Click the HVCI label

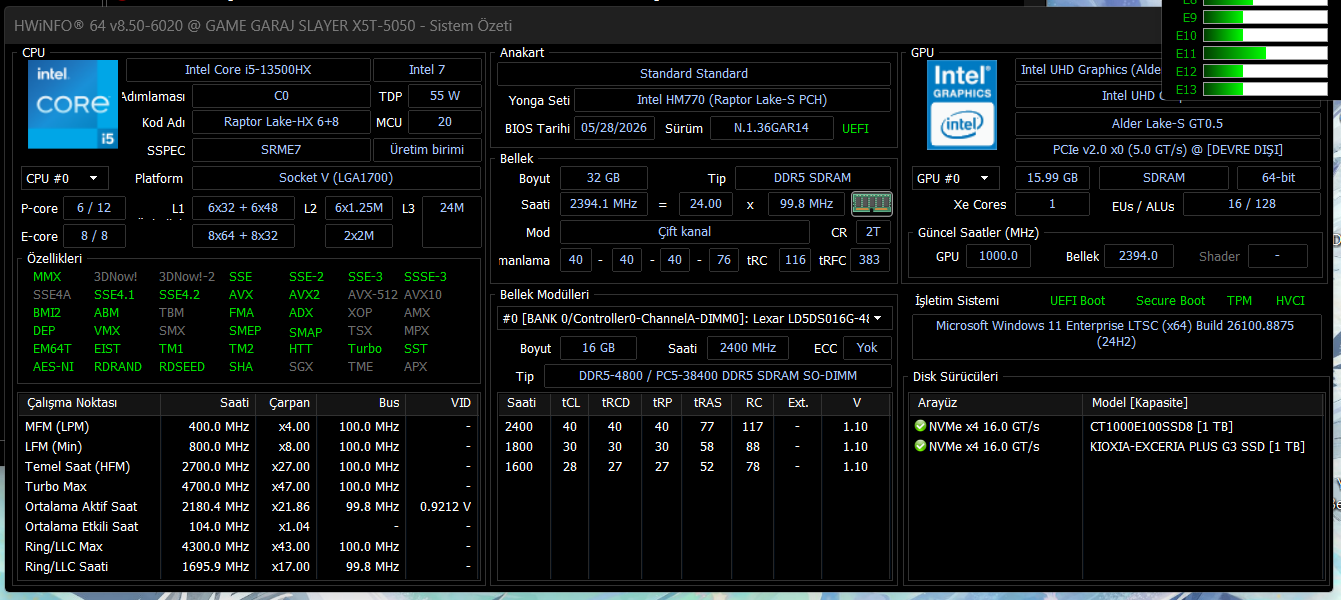[1290, 301]
